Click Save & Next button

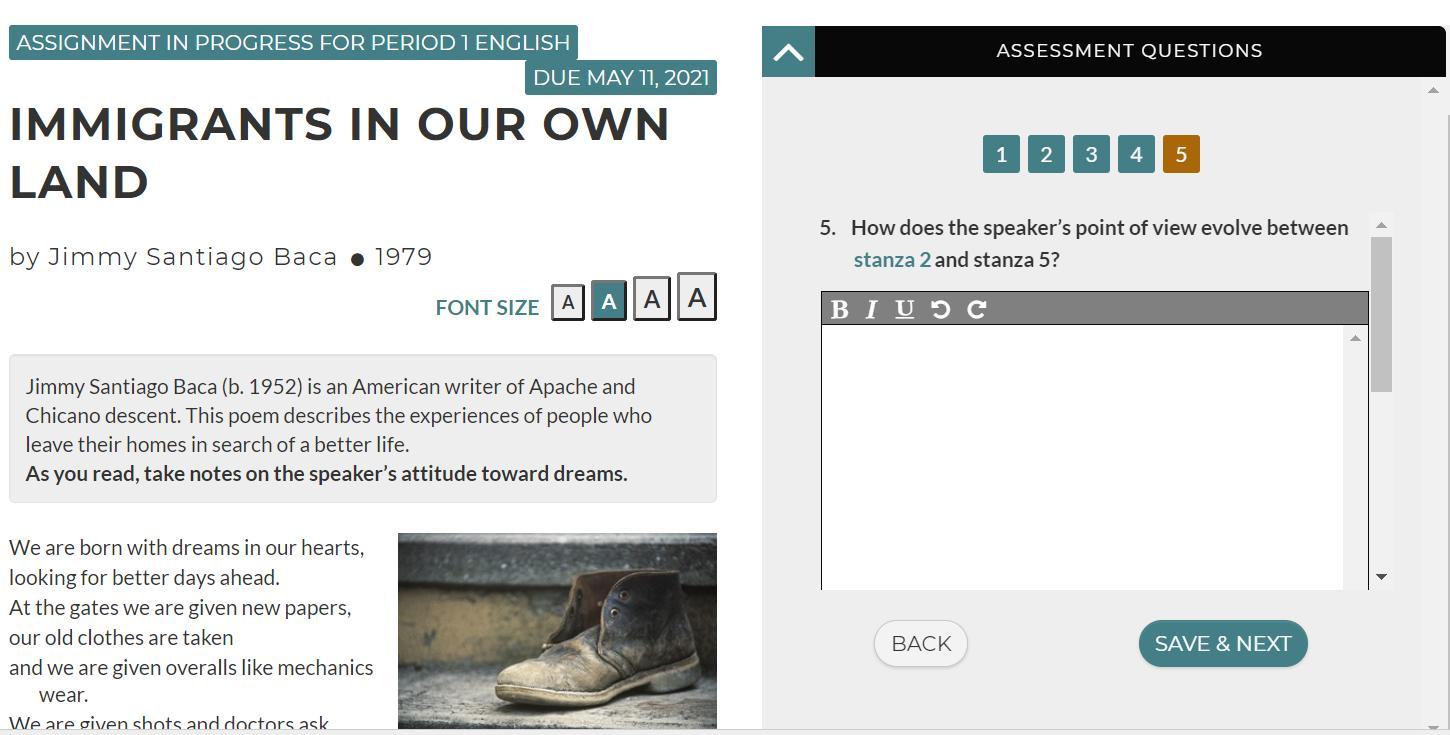[1222, 644]
